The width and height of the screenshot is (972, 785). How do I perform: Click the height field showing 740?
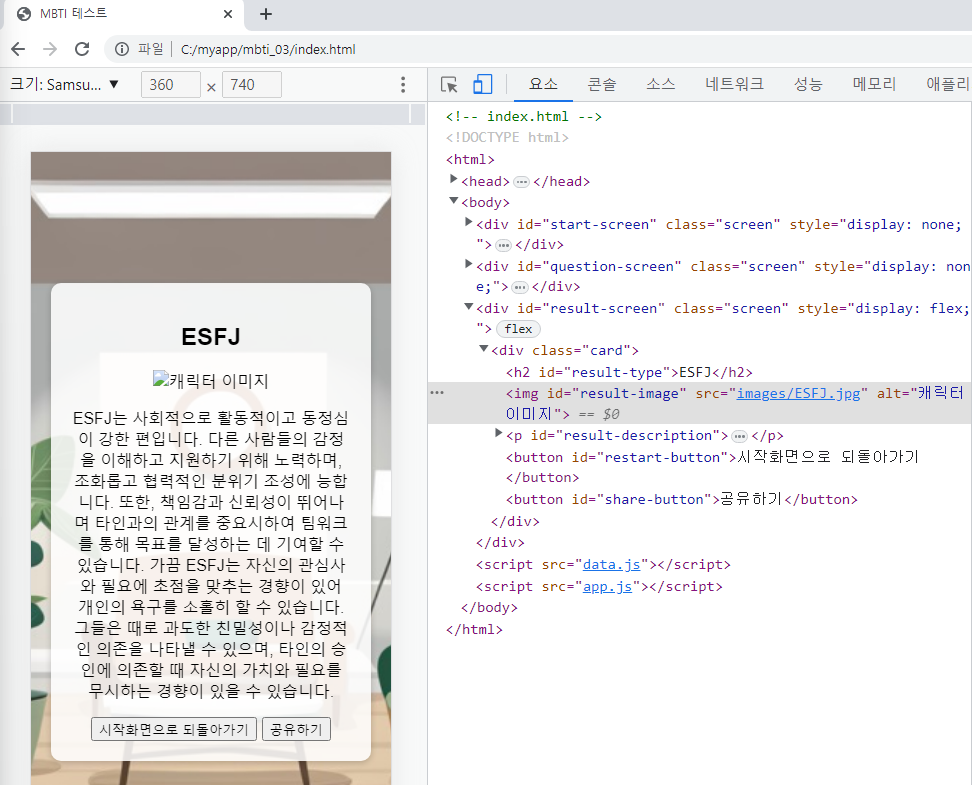tap(252, 84)
